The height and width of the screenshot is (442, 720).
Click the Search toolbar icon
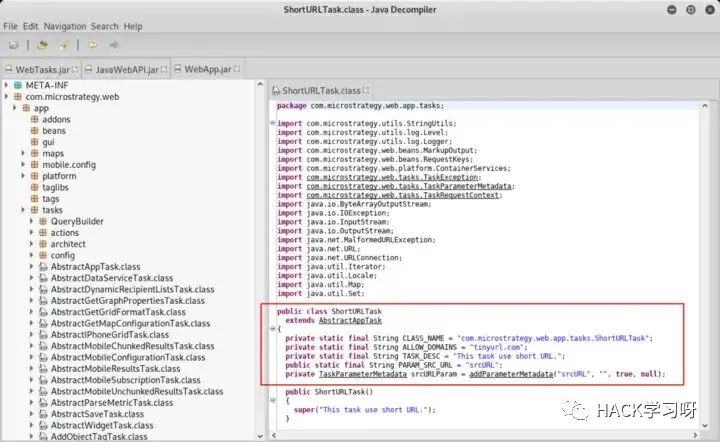[x=63, y=45]
